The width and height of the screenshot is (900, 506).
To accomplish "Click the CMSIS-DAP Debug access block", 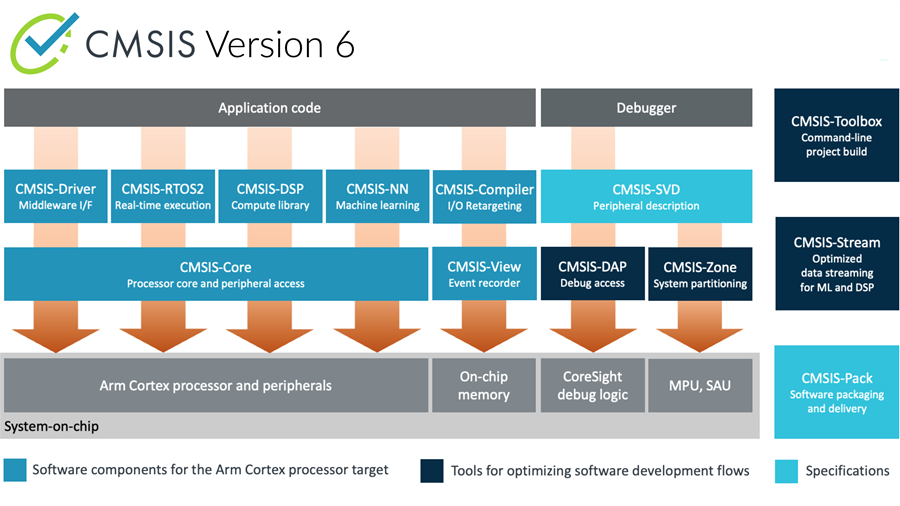I will (x=591, y=275).
